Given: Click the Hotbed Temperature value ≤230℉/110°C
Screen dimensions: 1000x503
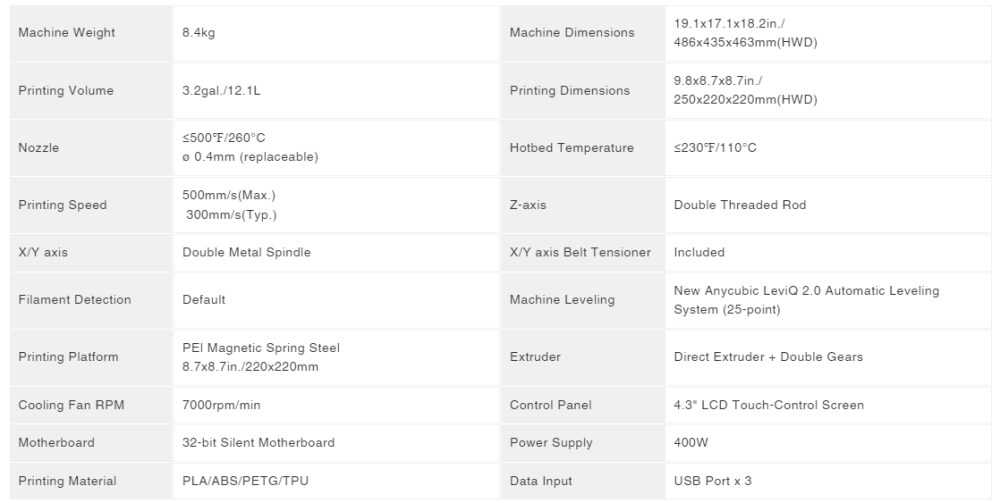Looking at the screenshot, I should [x=715, y=148].
